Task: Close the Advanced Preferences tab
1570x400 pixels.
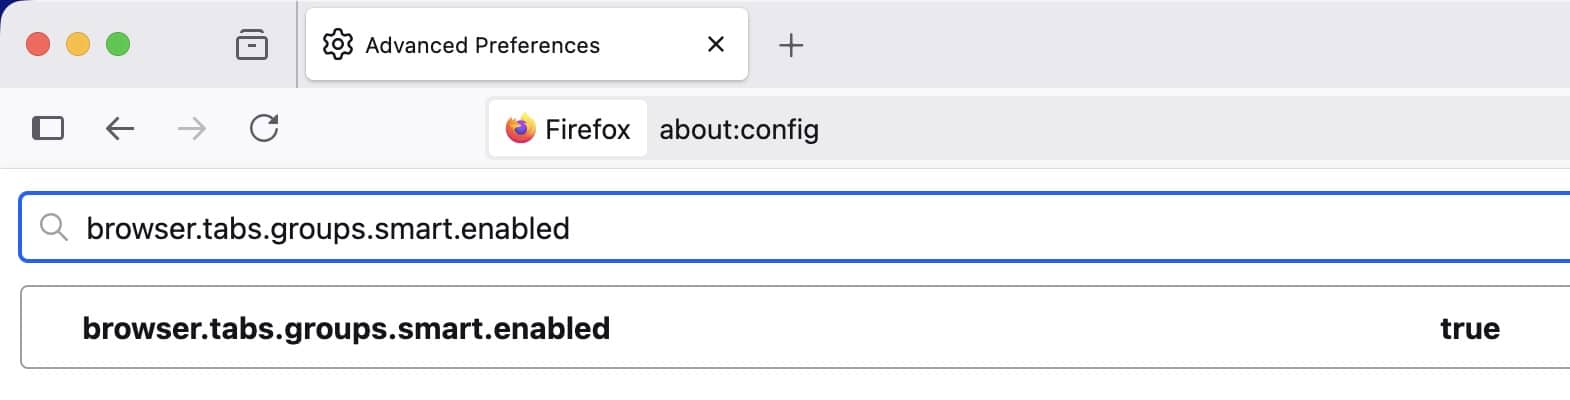Action: click(x=716, y=44)
